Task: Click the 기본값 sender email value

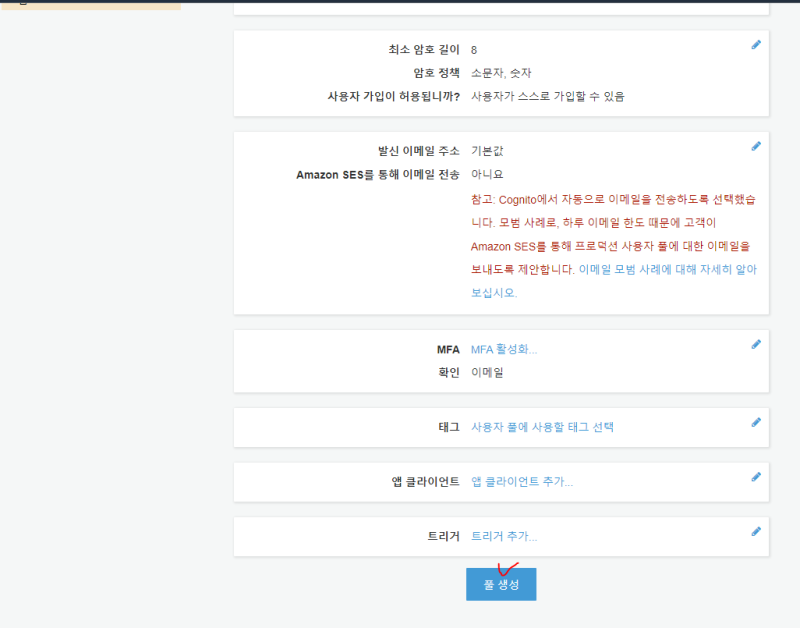Action: point(488,151)
